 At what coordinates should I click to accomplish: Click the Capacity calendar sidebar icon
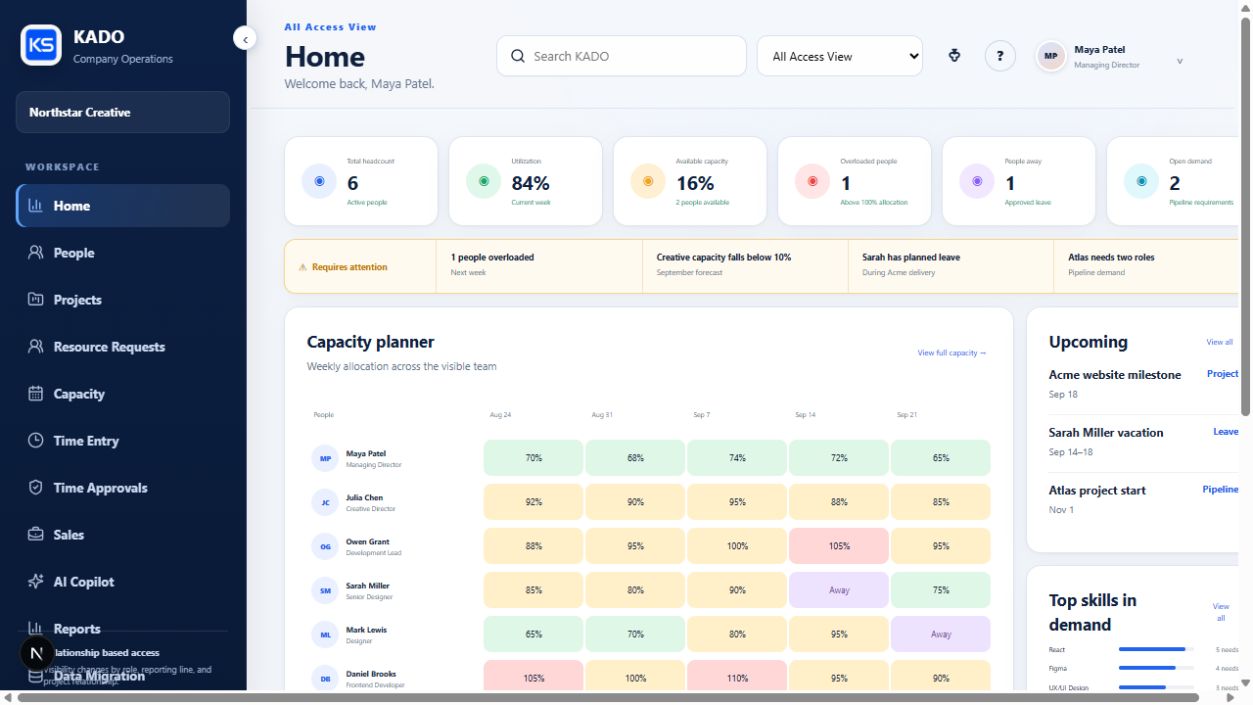[x=36, y=393]
